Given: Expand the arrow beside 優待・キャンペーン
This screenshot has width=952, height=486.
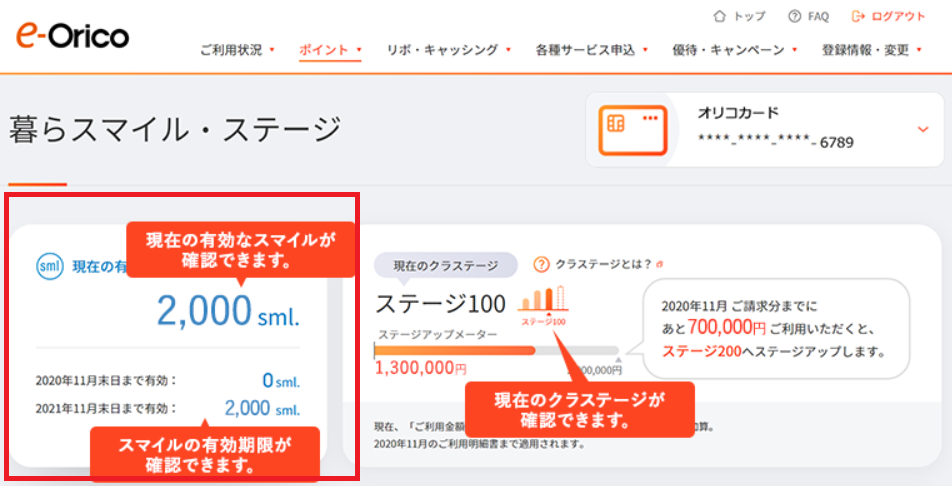Looking at the screenshot, I should [x=794, y=50].
